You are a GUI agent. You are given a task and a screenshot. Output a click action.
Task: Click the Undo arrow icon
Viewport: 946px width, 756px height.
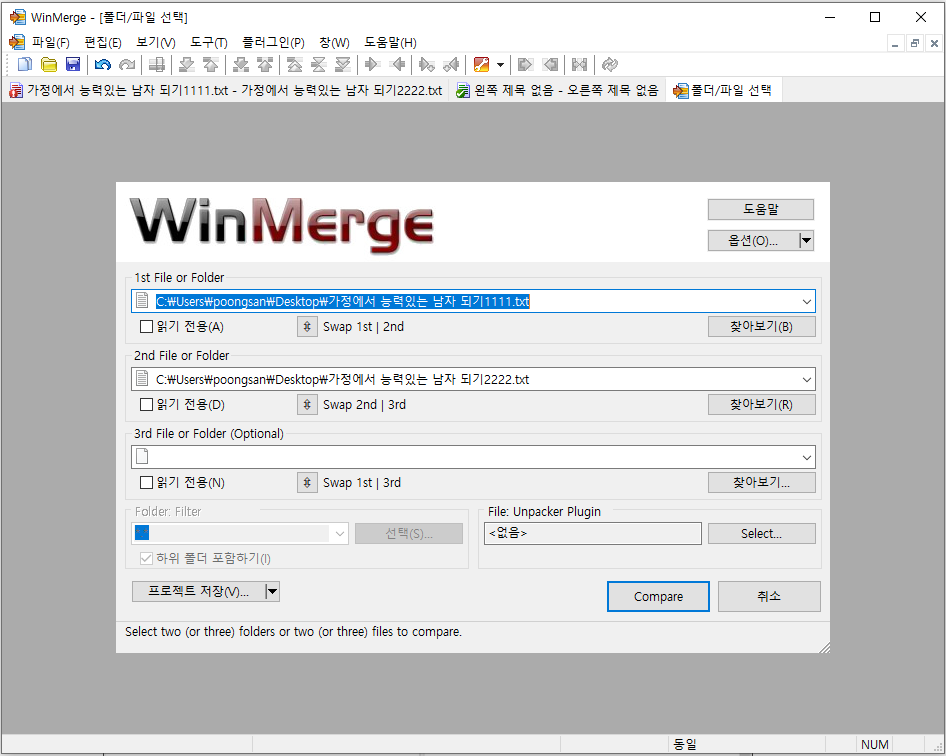point(103,65)
